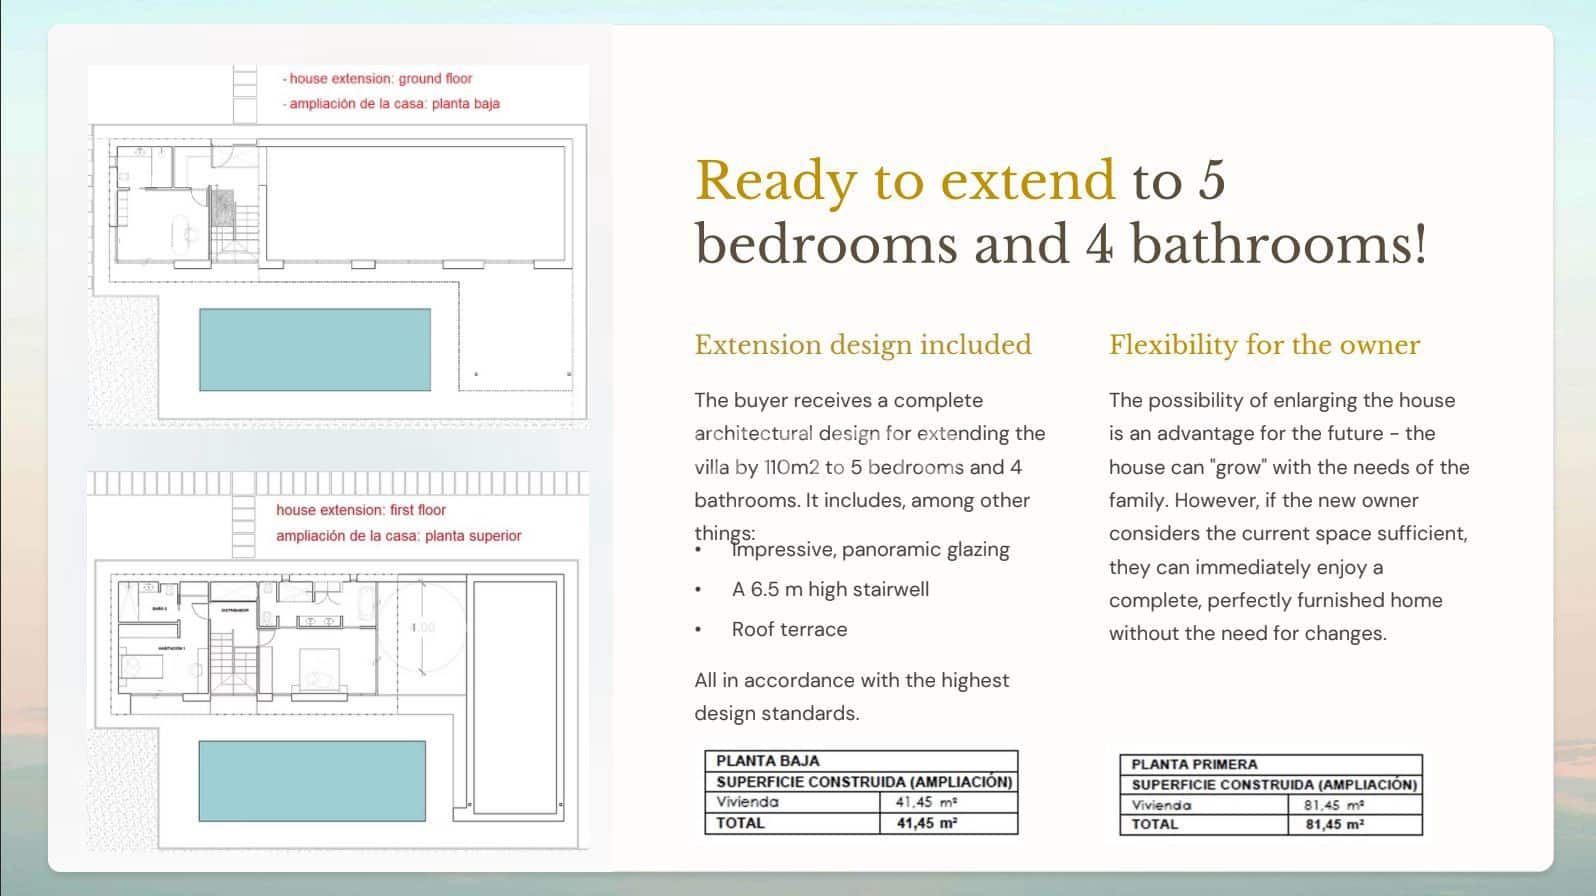Click the 81,45 m² TOTAL cell
This screenshot has height=896, width=1596.
pyautogui.click(x=1334, y=825)
